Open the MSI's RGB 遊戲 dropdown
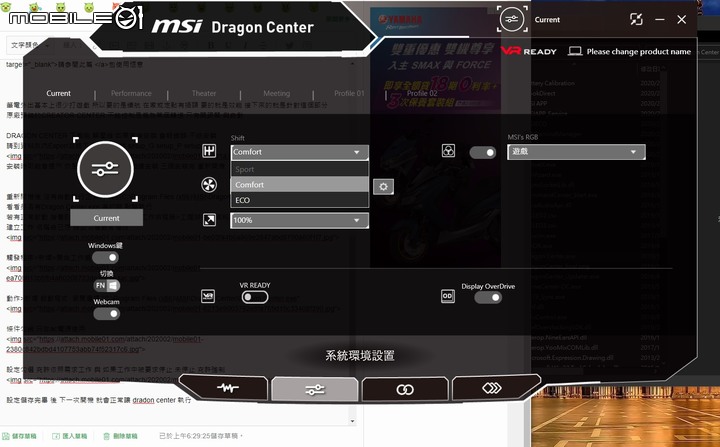Viewport: 720px width, 447px height. 576,152
